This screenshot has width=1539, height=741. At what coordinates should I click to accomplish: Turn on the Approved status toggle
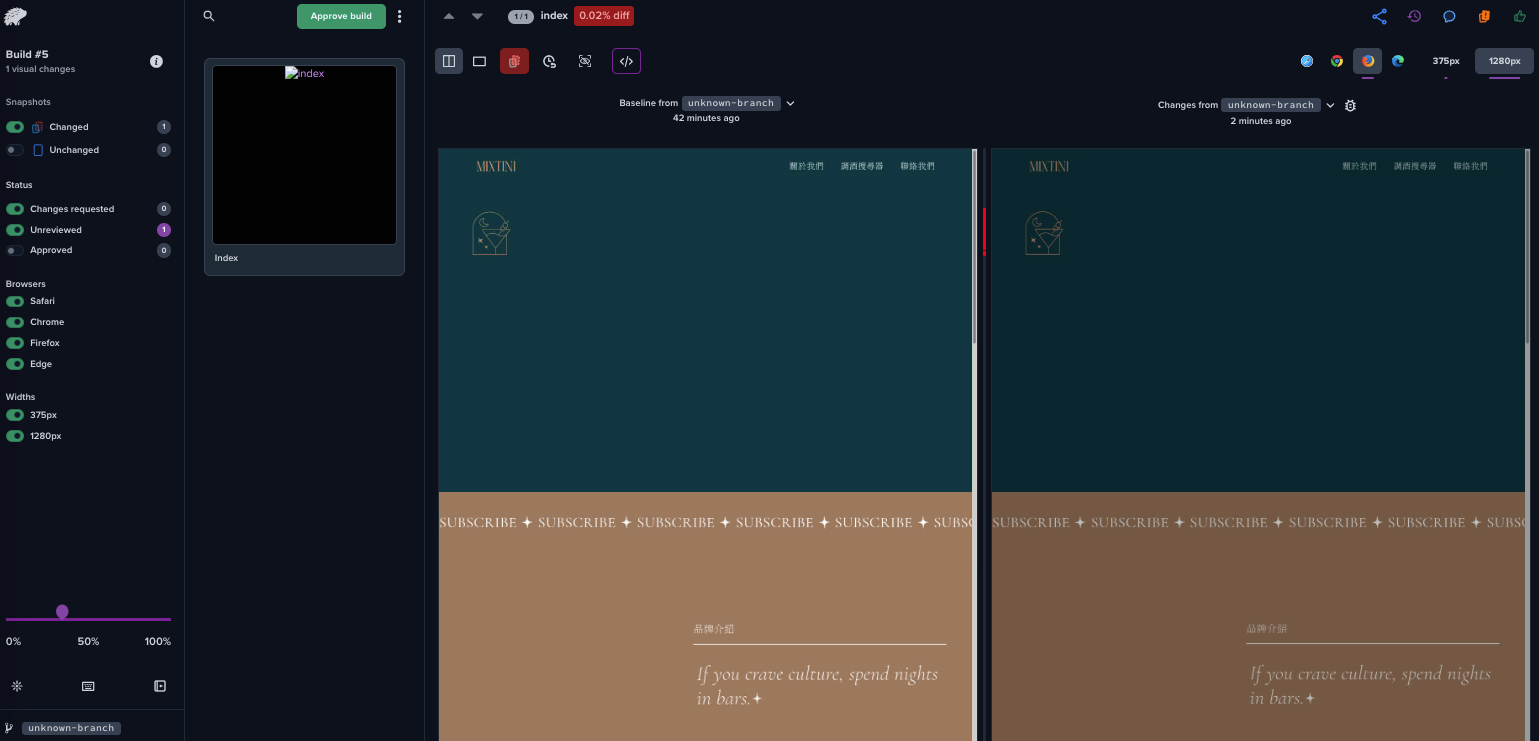click(x=15, y=250)
